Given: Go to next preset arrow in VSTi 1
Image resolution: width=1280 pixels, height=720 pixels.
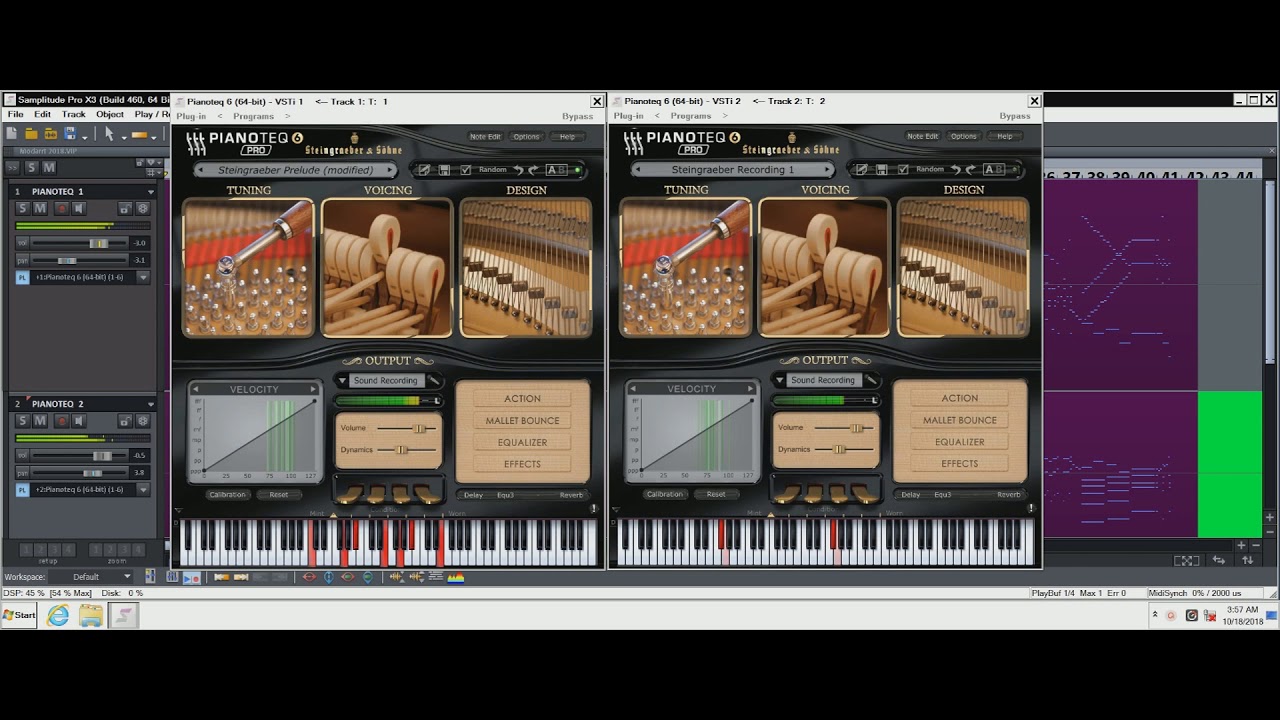Looking at the screenshot, I should pos(390,170).
